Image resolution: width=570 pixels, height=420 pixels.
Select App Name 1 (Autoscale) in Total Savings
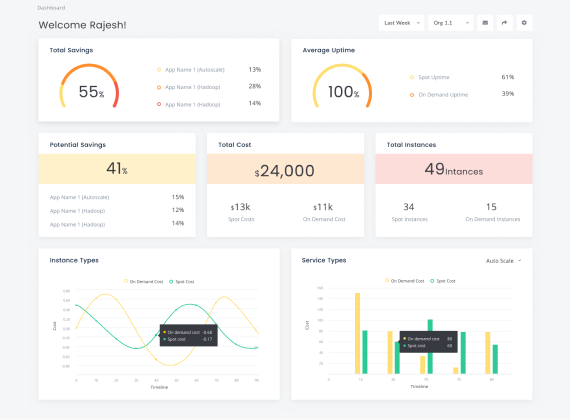point(209,69)
